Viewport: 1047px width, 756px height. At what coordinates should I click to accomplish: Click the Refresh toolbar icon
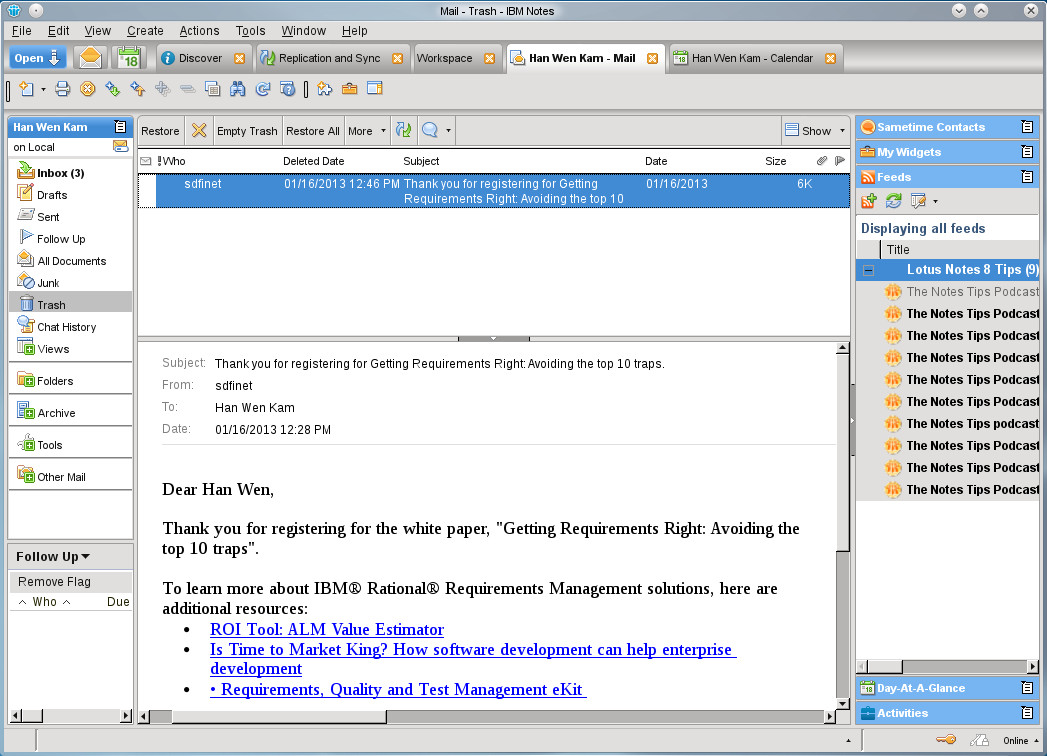pos(263,89)
